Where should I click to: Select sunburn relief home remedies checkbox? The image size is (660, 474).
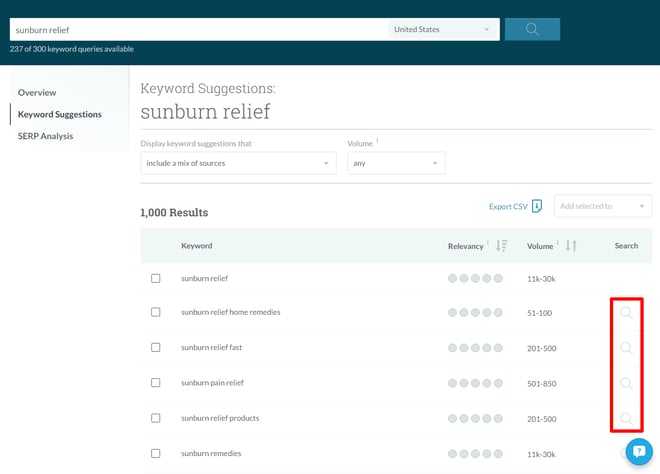click(x=156, y=312)
